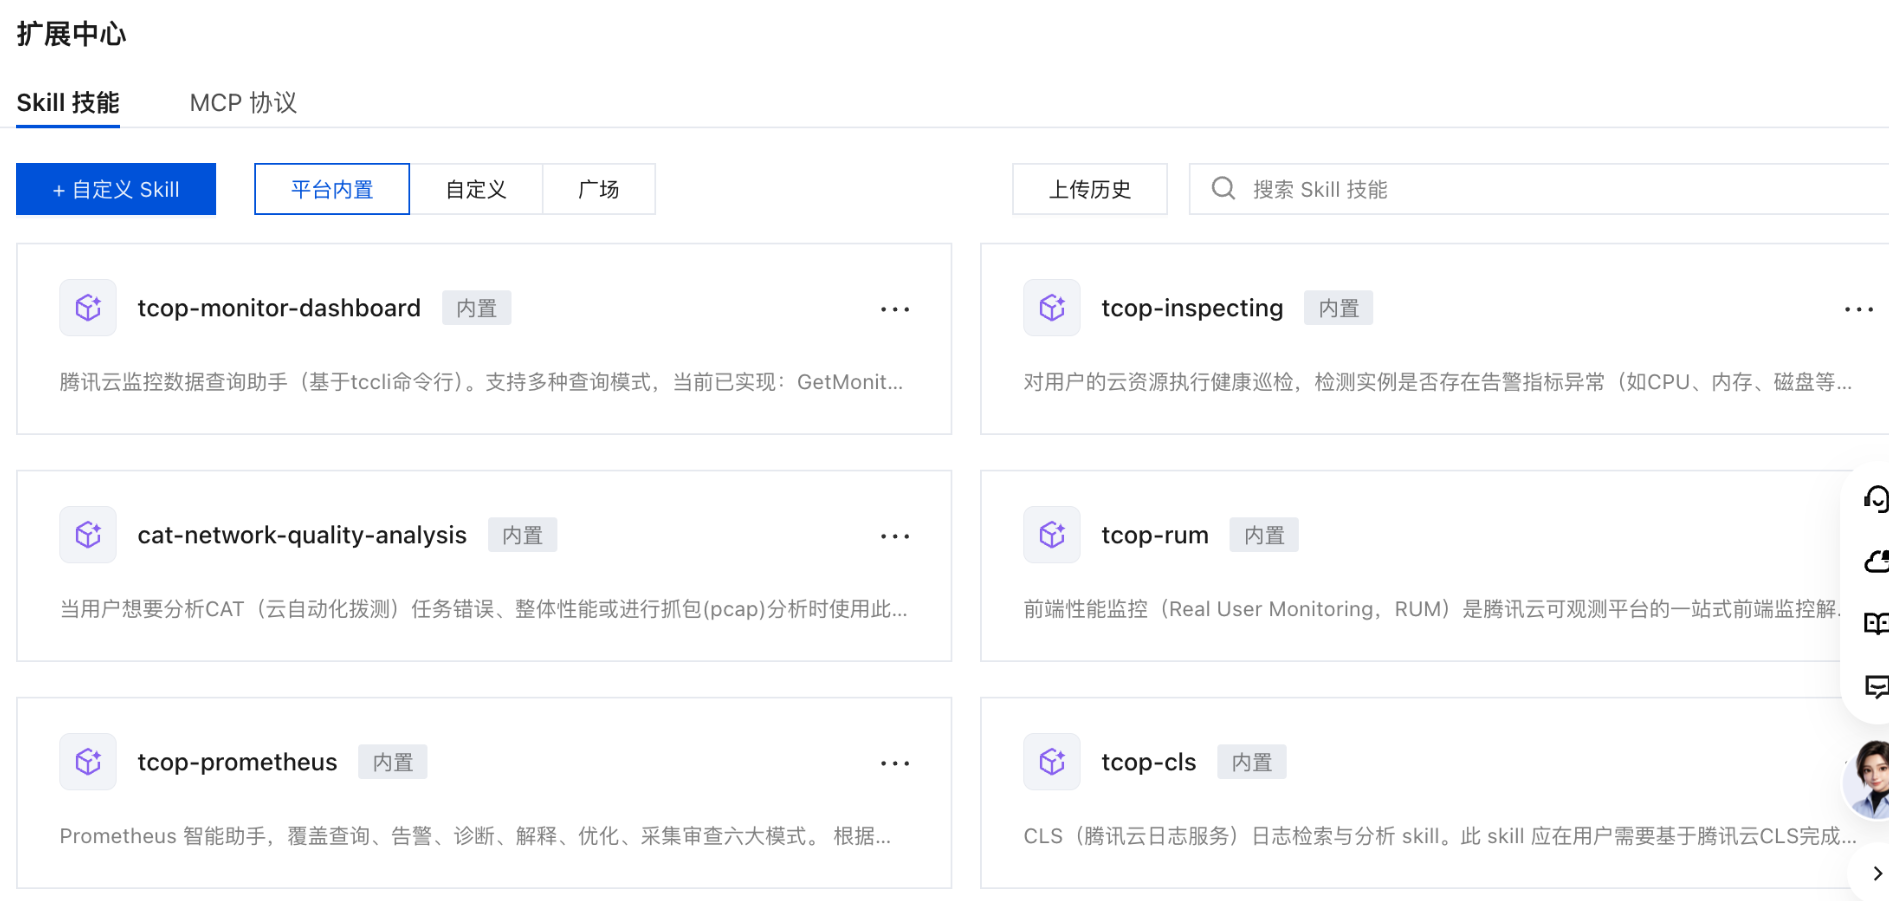Click the + 自定义 Skill button

click(116, 189)
